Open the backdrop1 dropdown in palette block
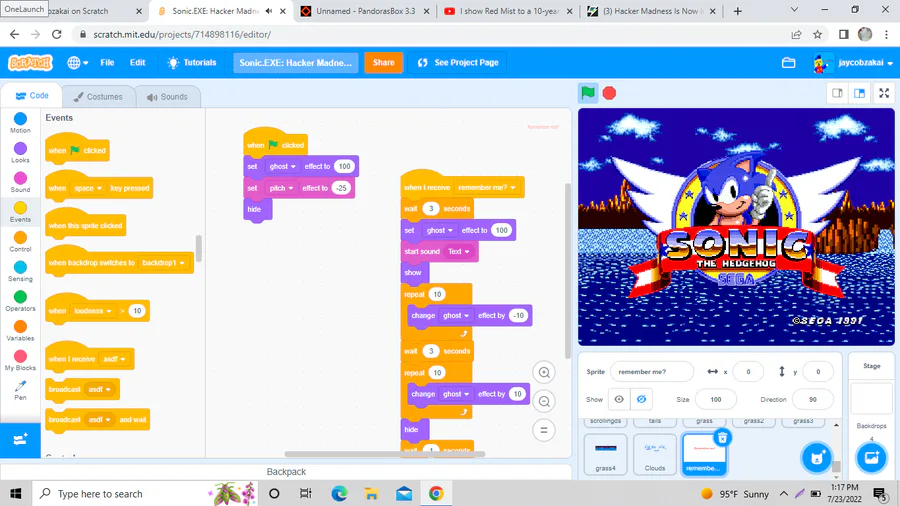900x506 pixels. [x=163, y=263]
